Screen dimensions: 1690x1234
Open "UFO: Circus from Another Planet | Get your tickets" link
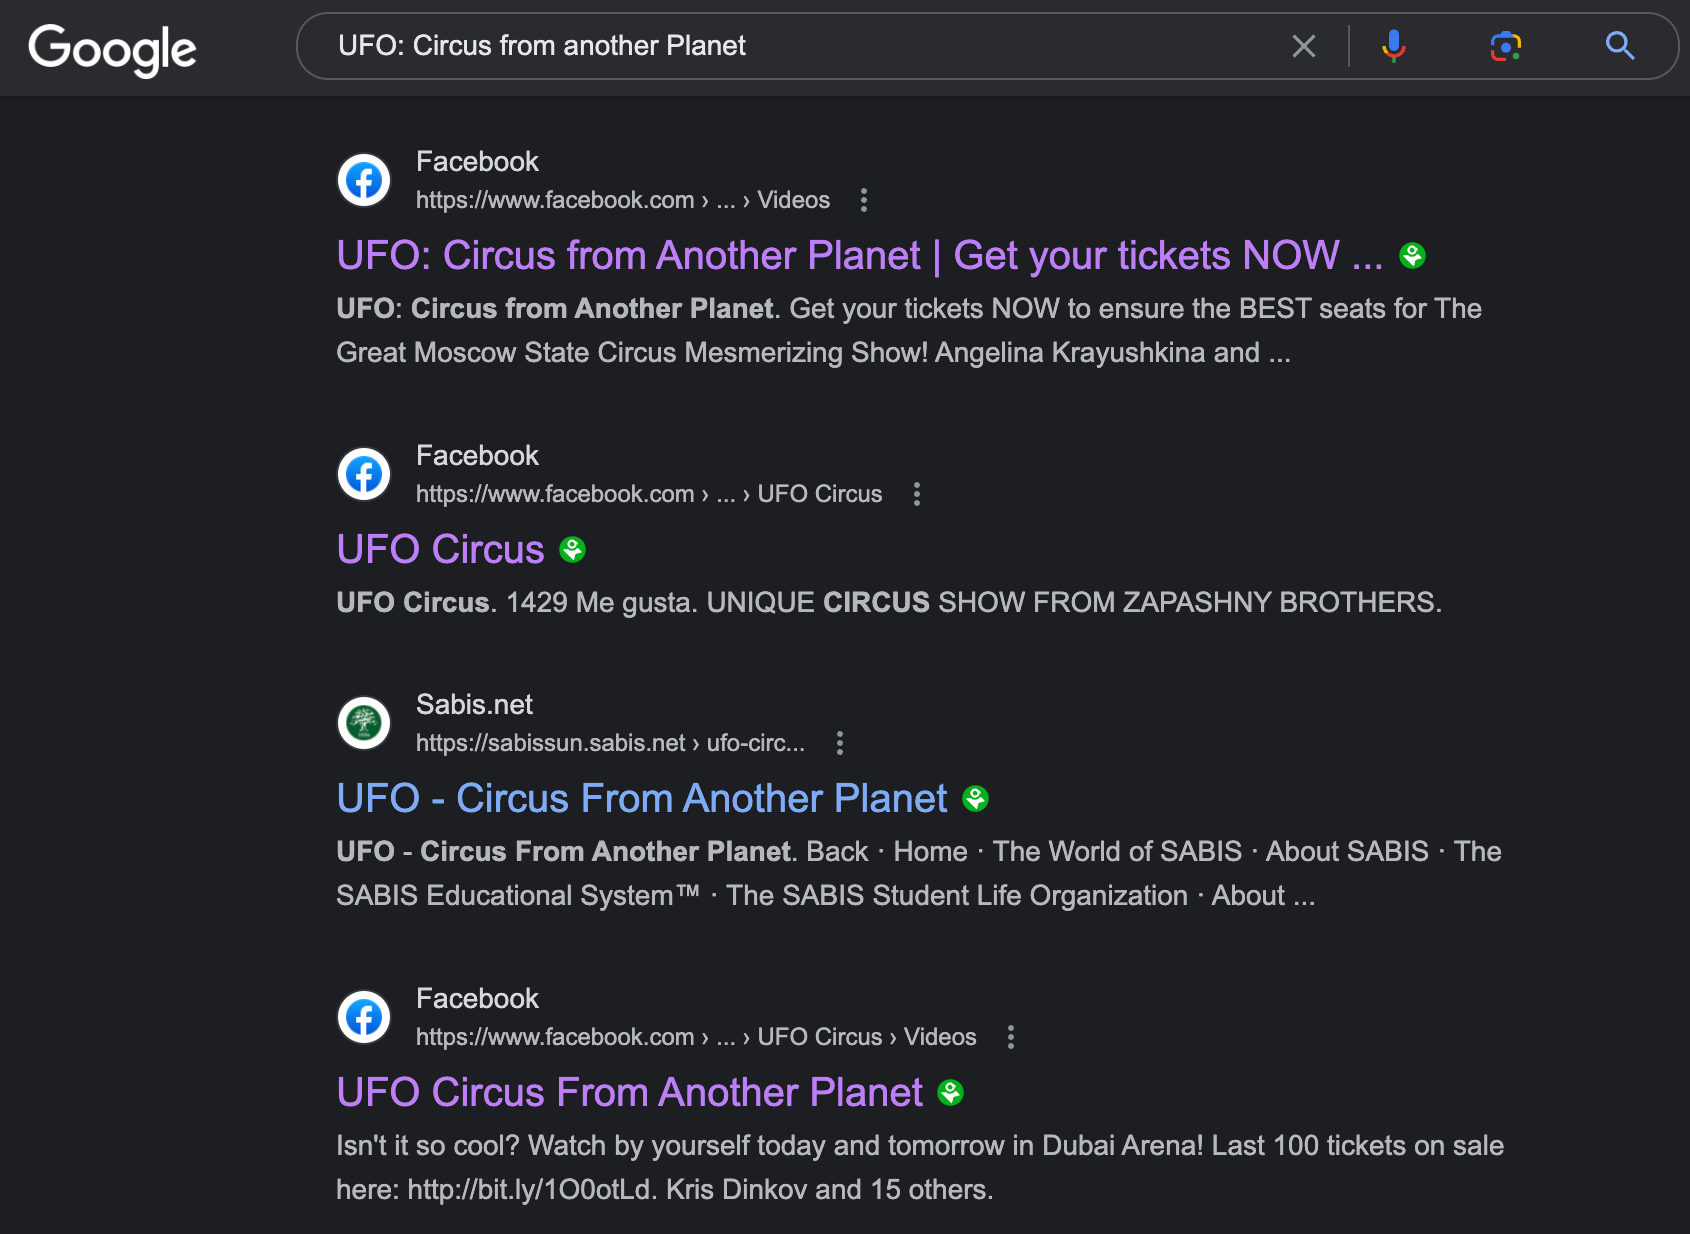pos(858,256)
